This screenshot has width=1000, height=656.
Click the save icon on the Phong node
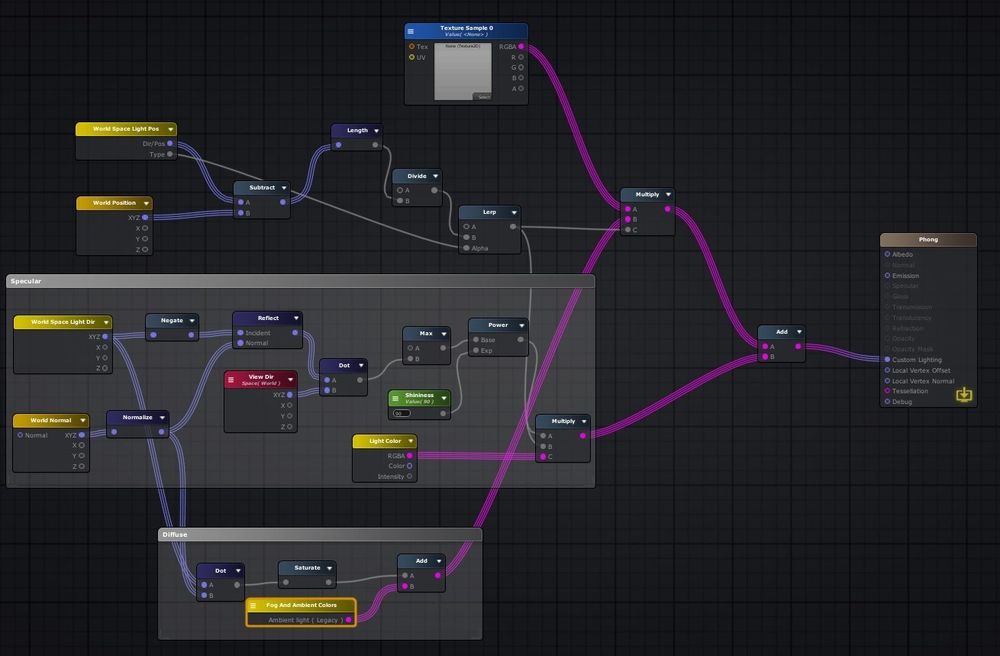click(963, 394)
